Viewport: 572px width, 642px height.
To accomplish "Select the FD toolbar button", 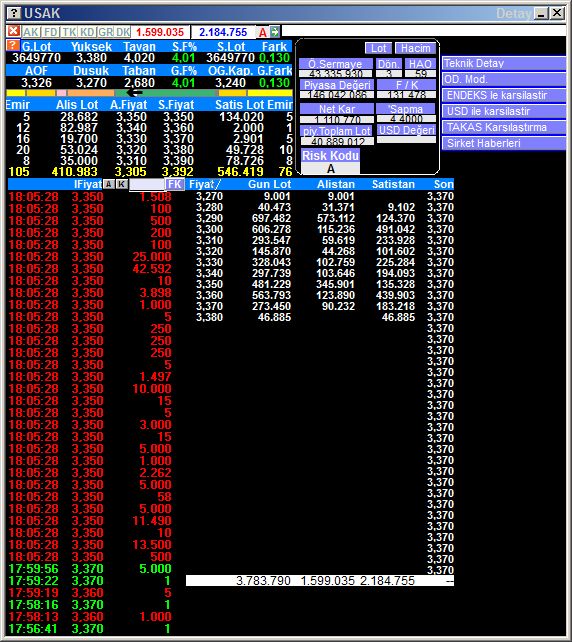I will pos(51,32).
